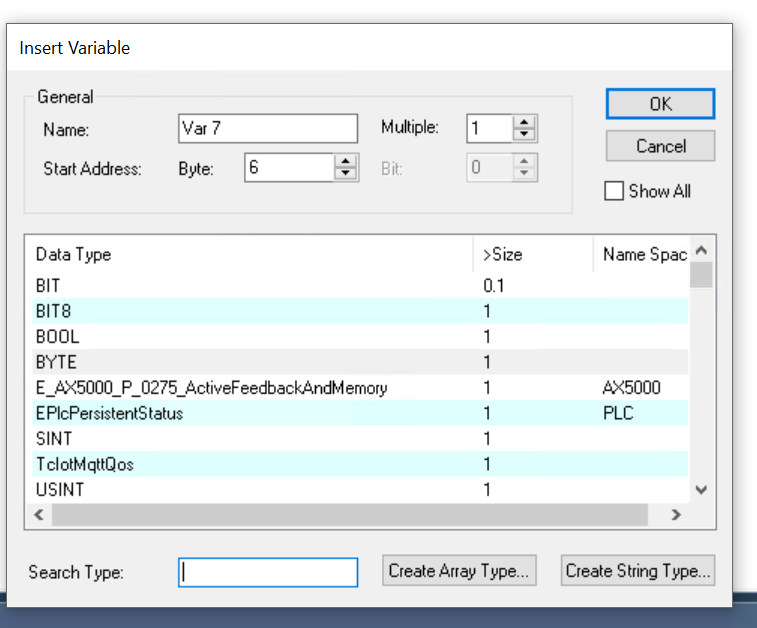Viewport: 757px width, 628px height.
Task: Click the Cancel button
Action: pyautogui.click(x=660, y=146)
